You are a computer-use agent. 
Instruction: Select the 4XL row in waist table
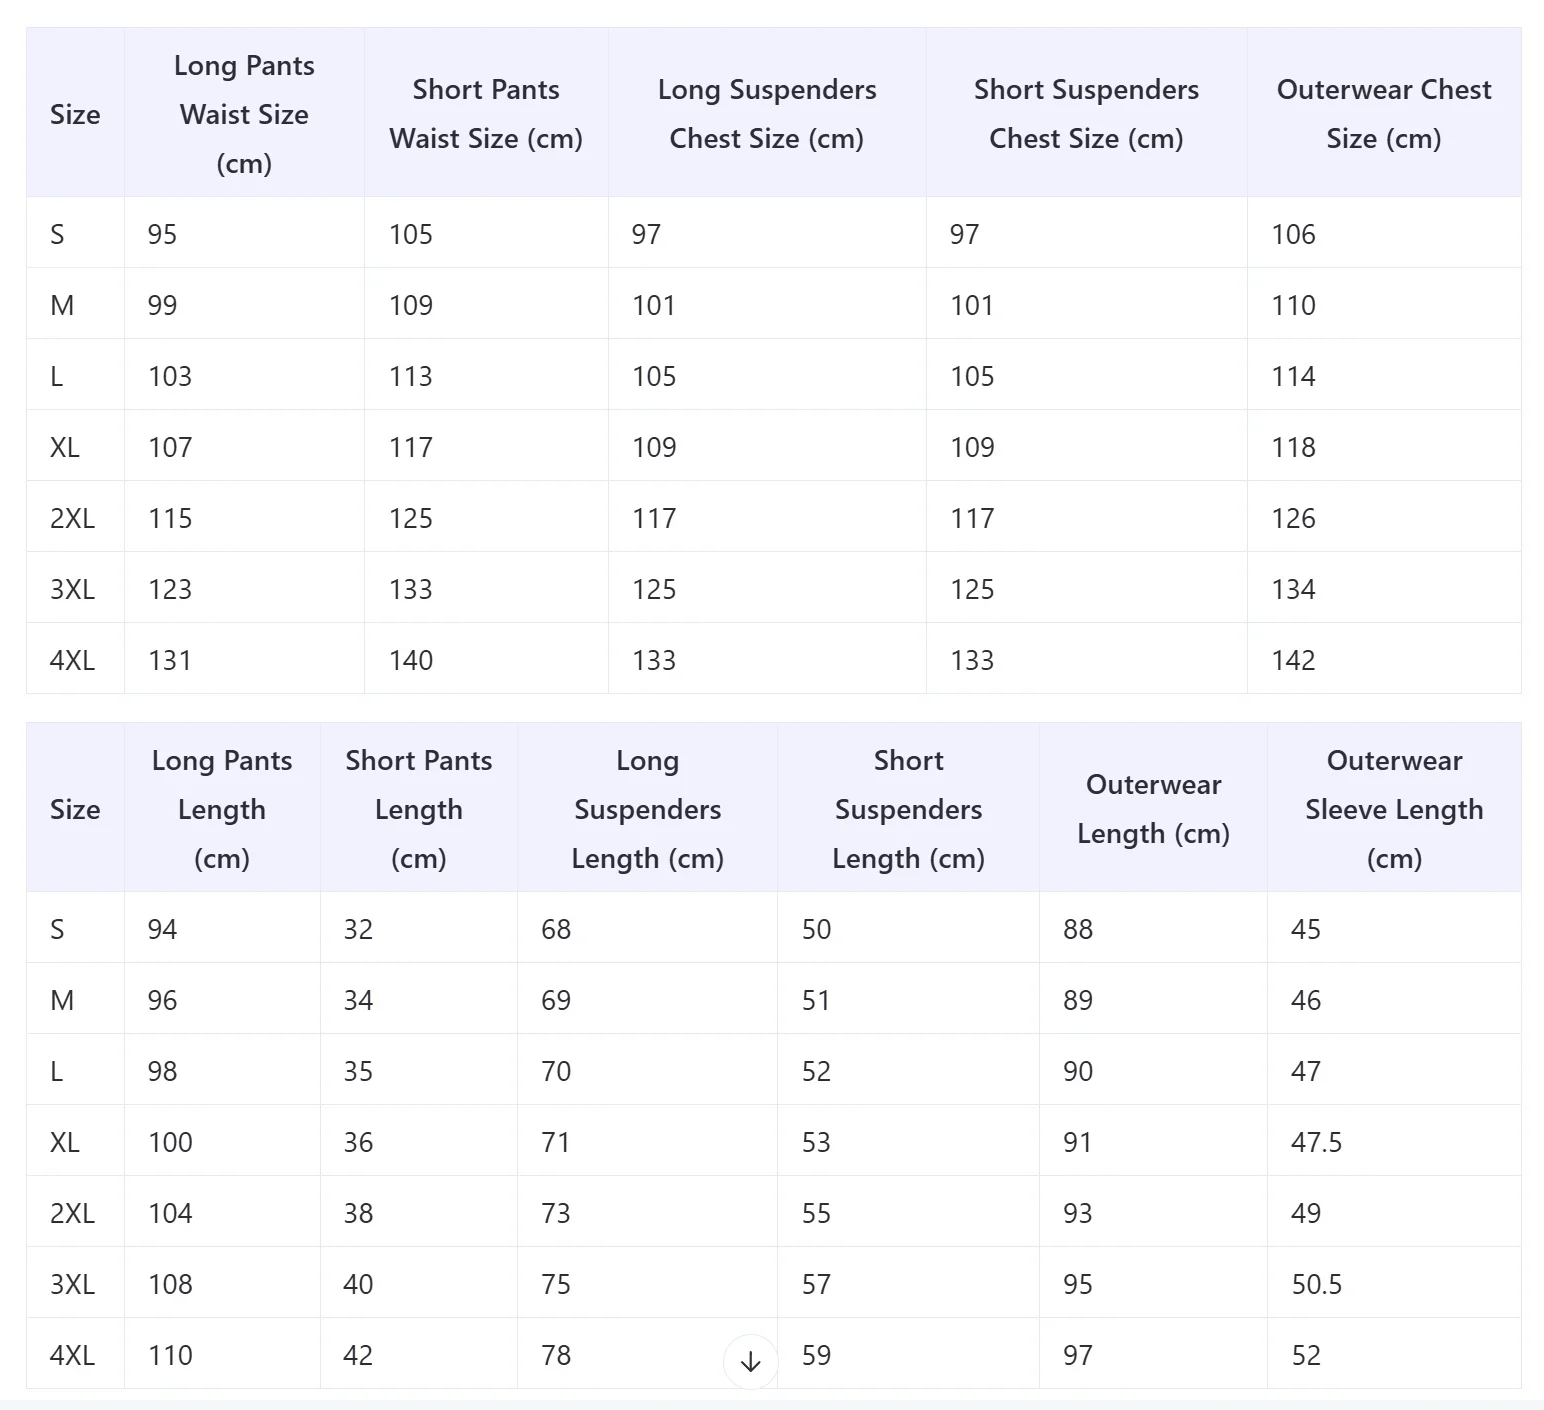tap(773, 659)
